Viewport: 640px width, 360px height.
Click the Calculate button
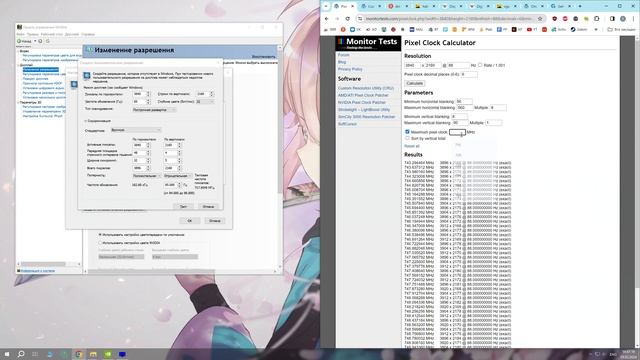[x=414, y=83]
